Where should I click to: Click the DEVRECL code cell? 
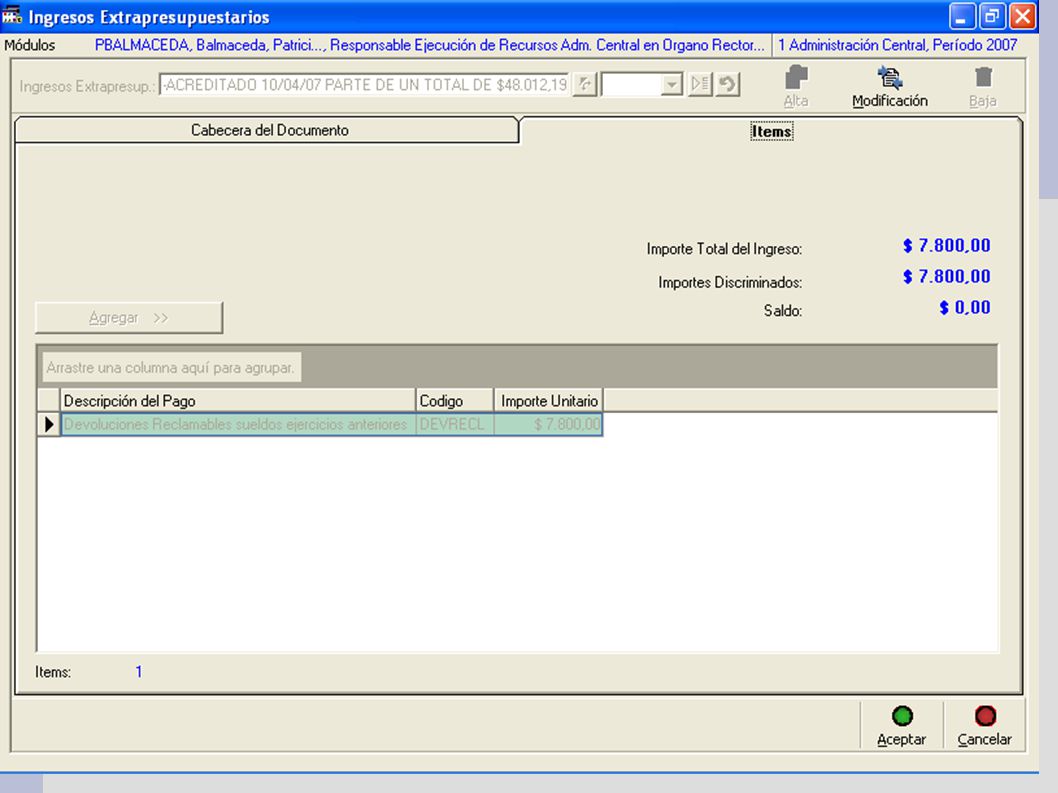[455, 425]
